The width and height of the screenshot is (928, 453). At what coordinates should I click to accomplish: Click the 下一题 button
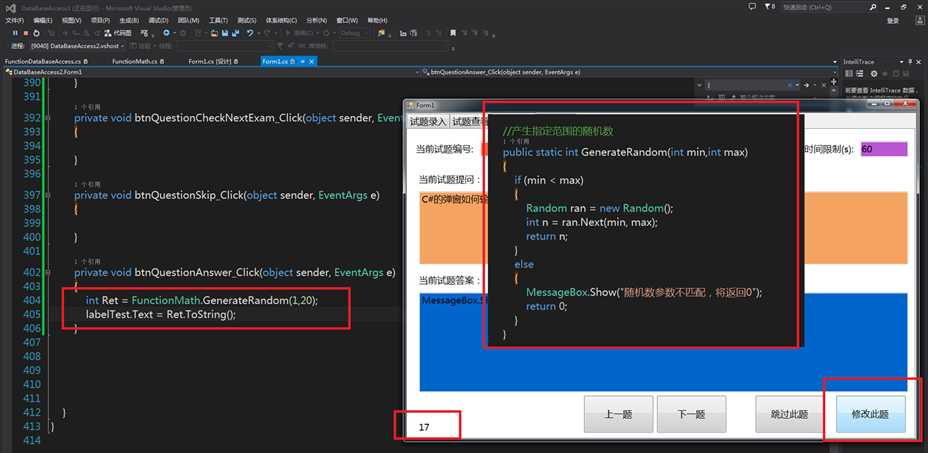[691, 415]
